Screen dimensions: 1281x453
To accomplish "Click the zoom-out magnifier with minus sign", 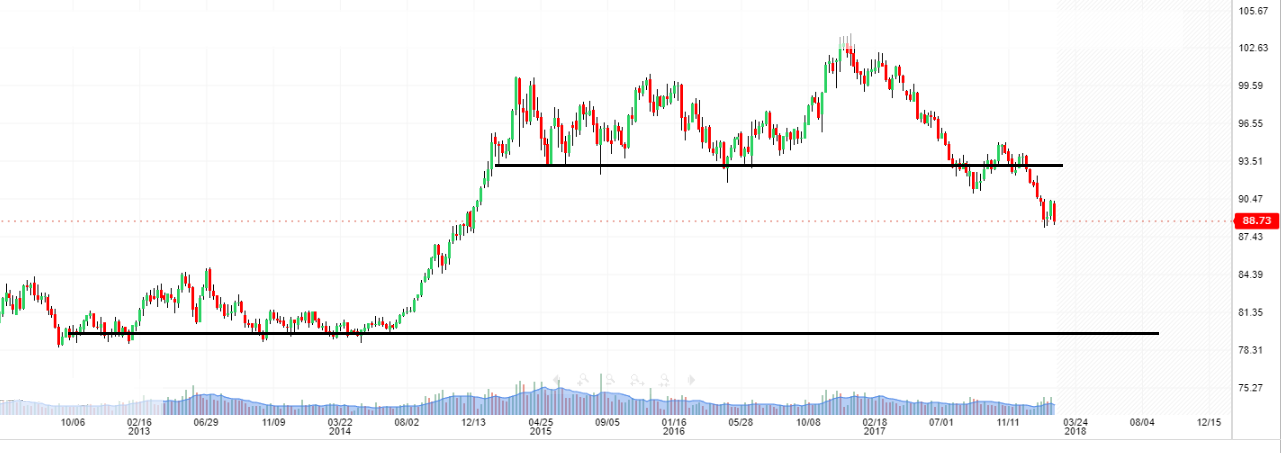I will pyautogui.click(x=610, y=380).
